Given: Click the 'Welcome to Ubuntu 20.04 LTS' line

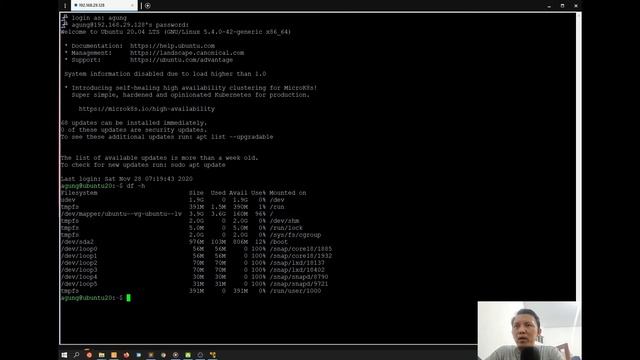Looking at the screenshot, I should (x=176, y=32).
